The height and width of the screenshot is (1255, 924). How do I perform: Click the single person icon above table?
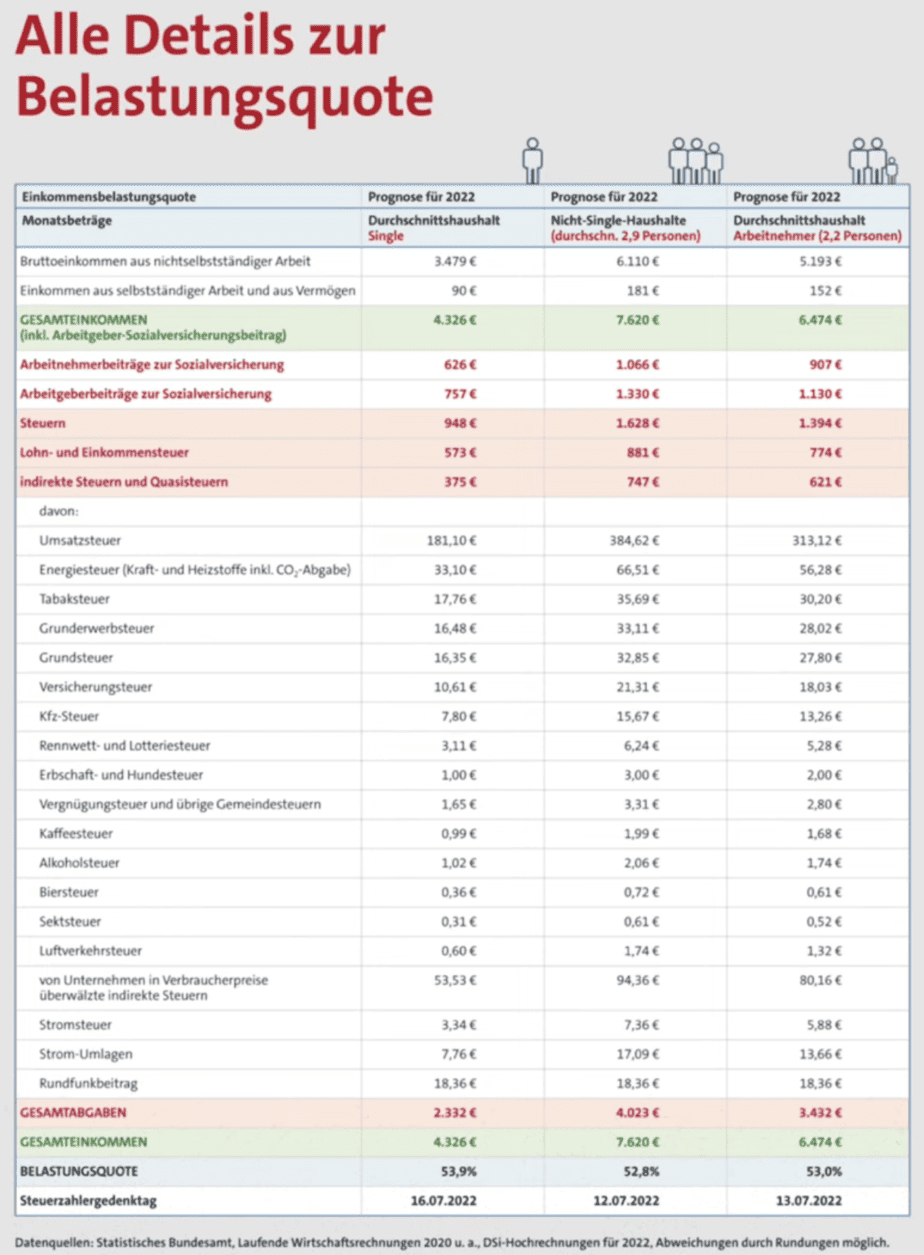(533, 160)
